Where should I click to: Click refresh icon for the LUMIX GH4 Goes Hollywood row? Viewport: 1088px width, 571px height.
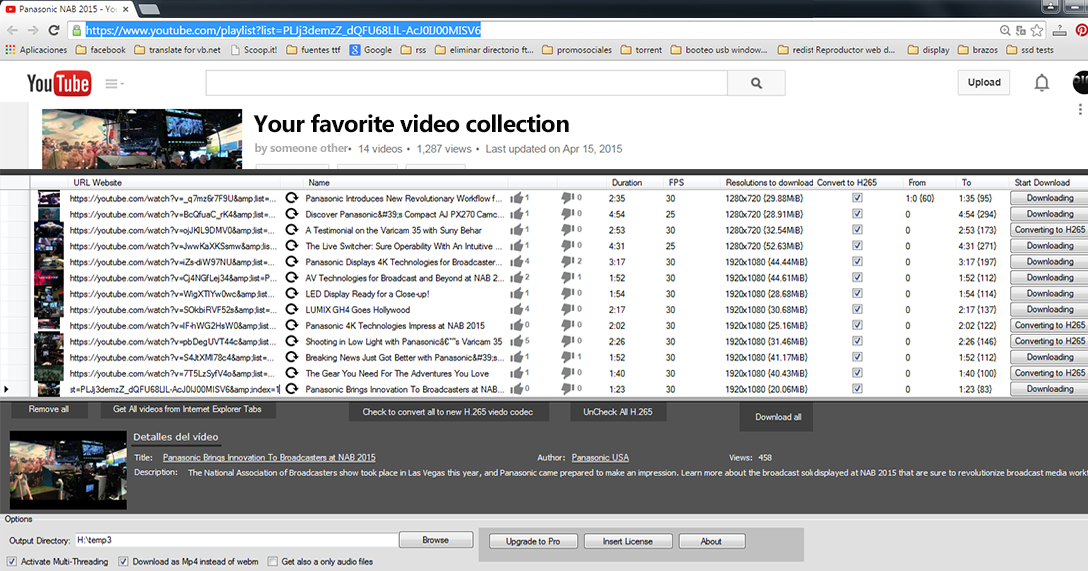click(x=292, y=309)
